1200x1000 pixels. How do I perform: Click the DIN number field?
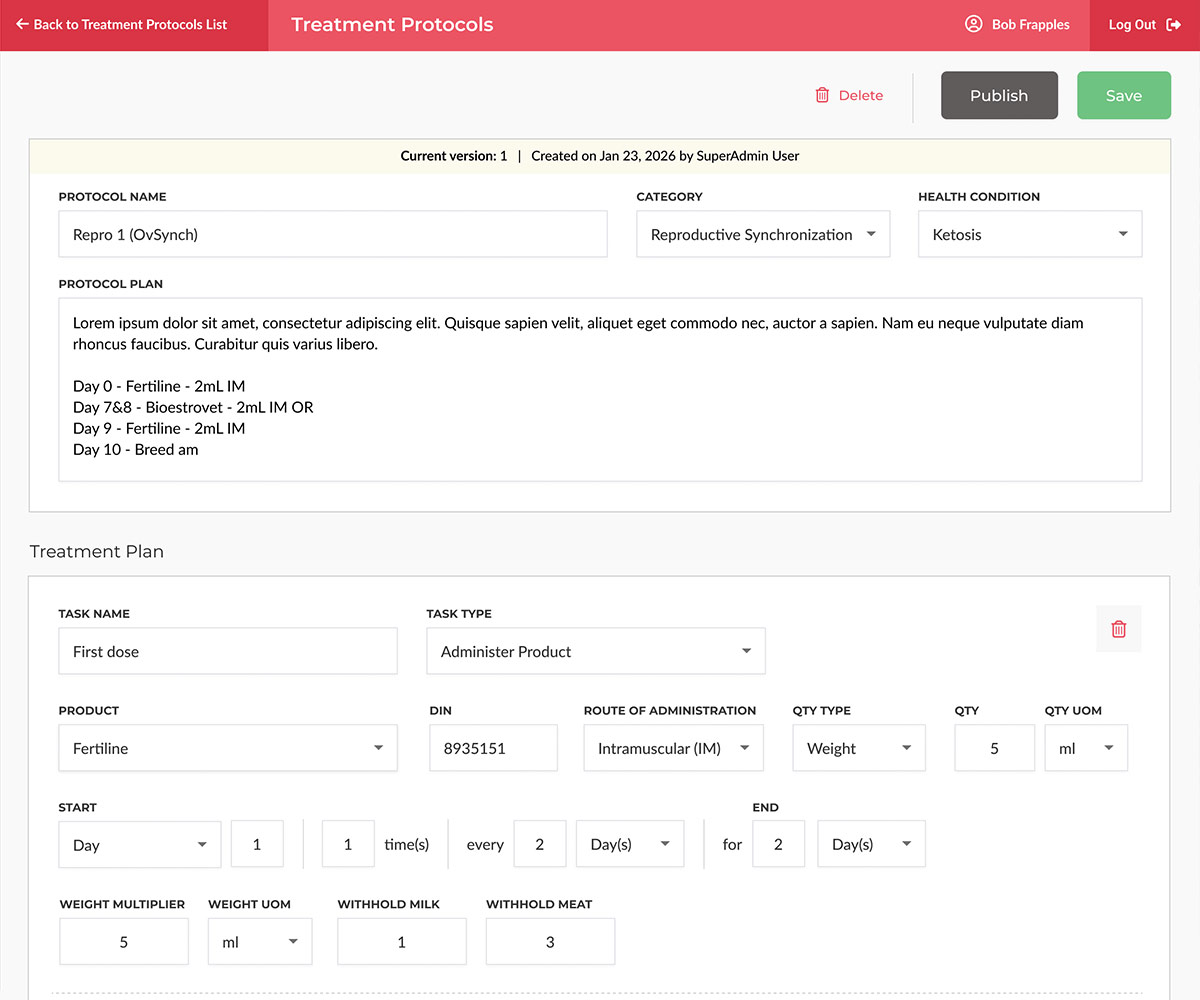point(493,748)
